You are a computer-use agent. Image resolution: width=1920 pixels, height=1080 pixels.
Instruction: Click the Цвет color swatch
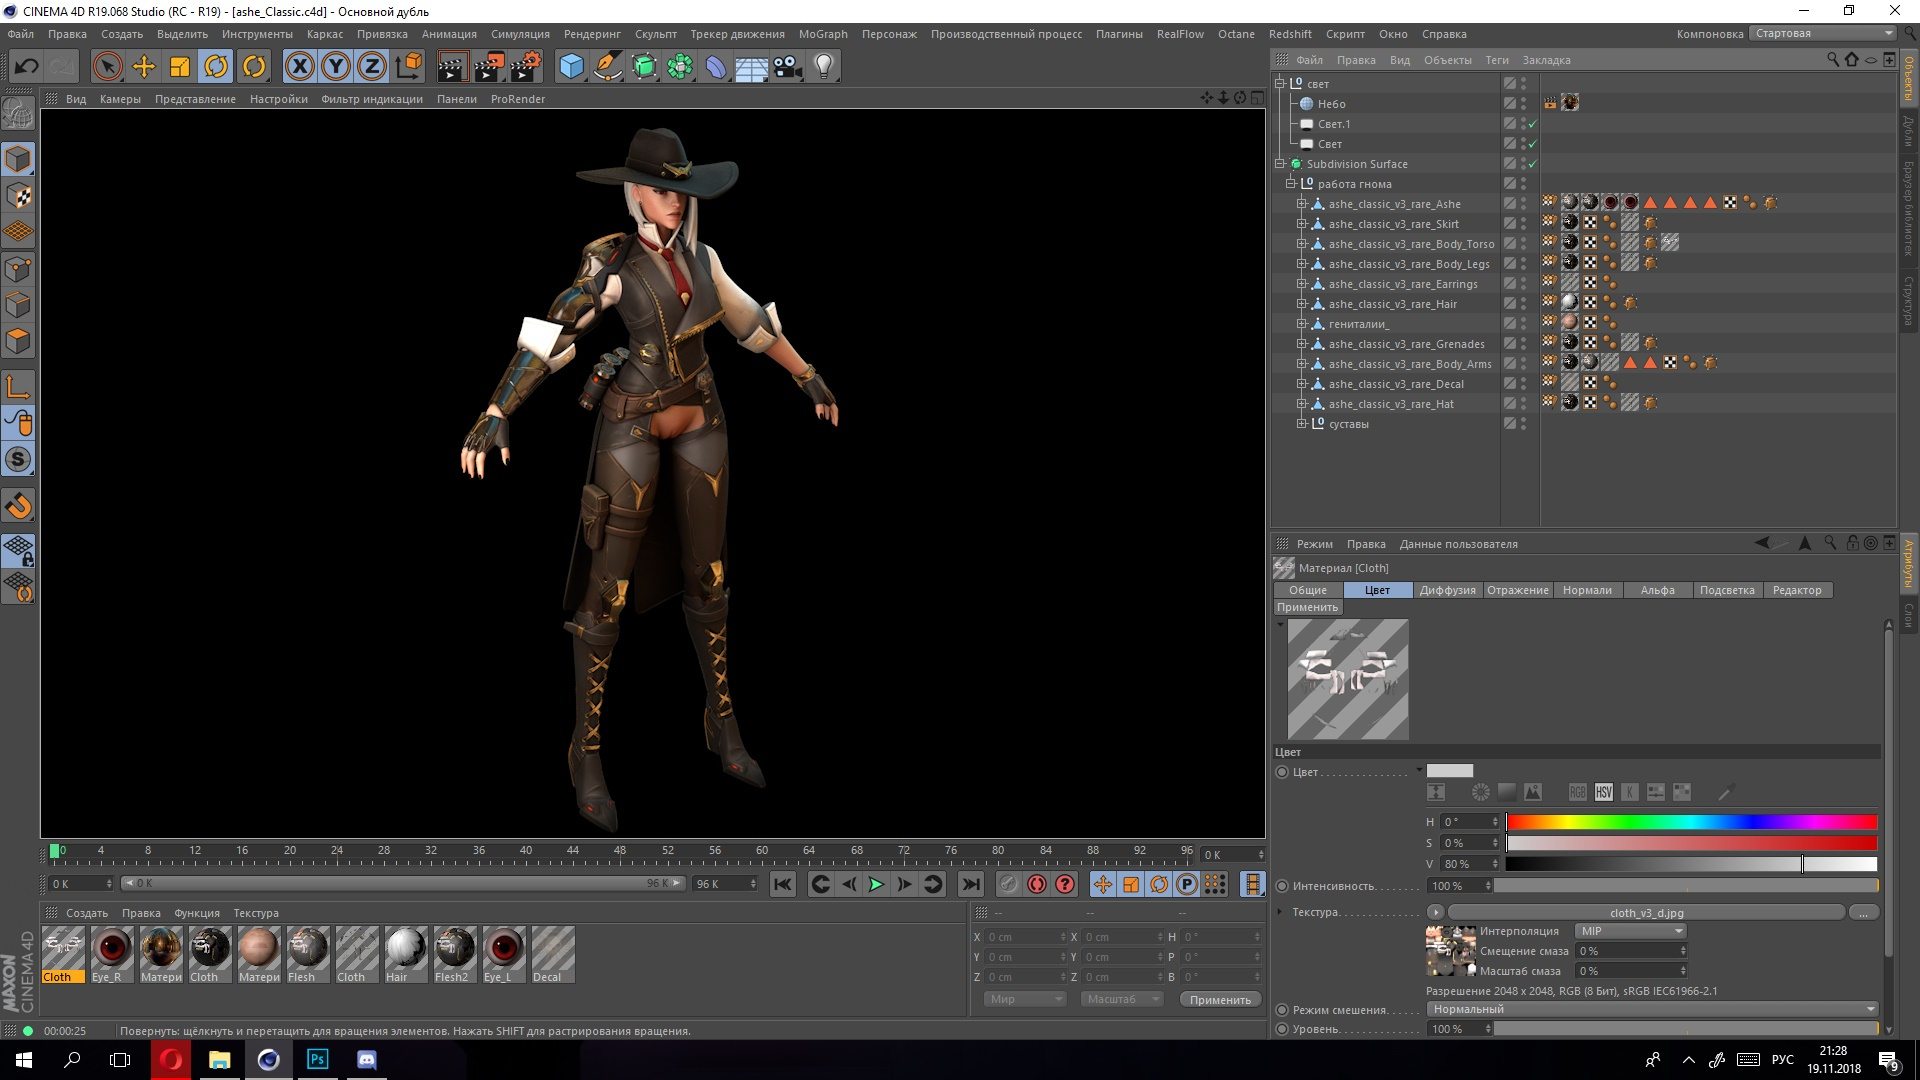tap(1449, 771)
